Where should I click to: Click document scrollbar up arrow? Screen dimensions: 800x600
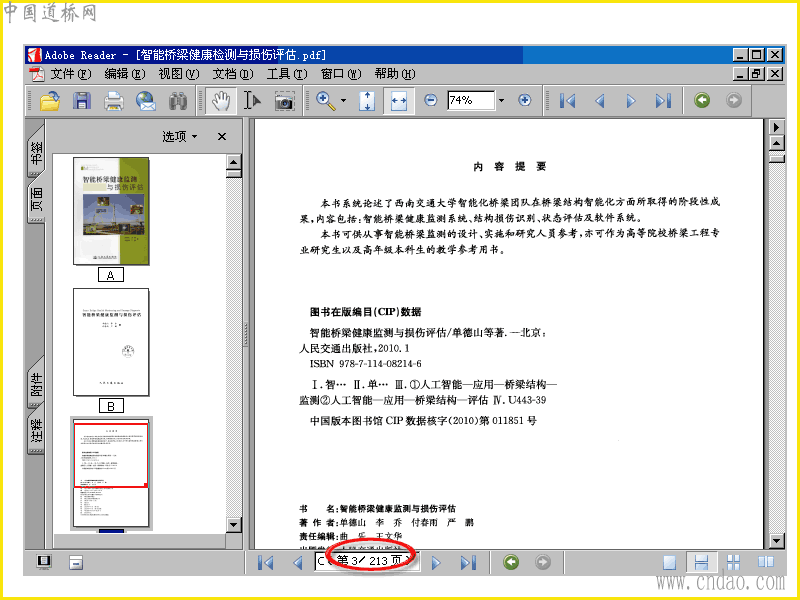click(776, 143)
